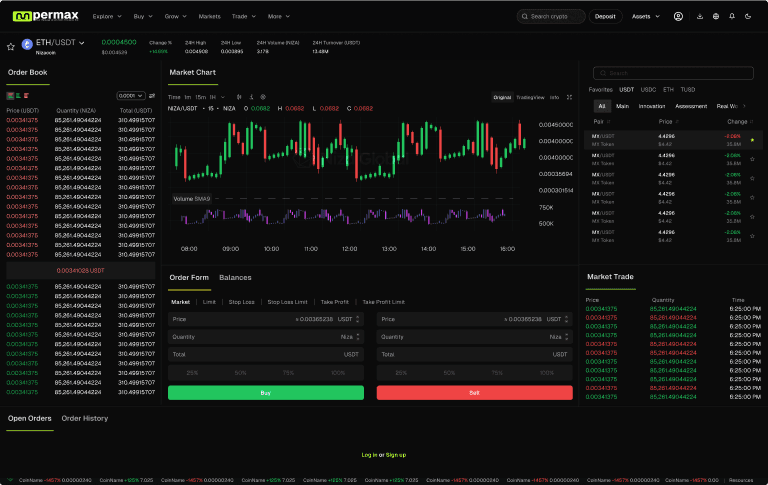The width and height of the screenshot is (768, 485).
Task: Sort pairs list by Price column icon
Action: [x=677, y=121]
